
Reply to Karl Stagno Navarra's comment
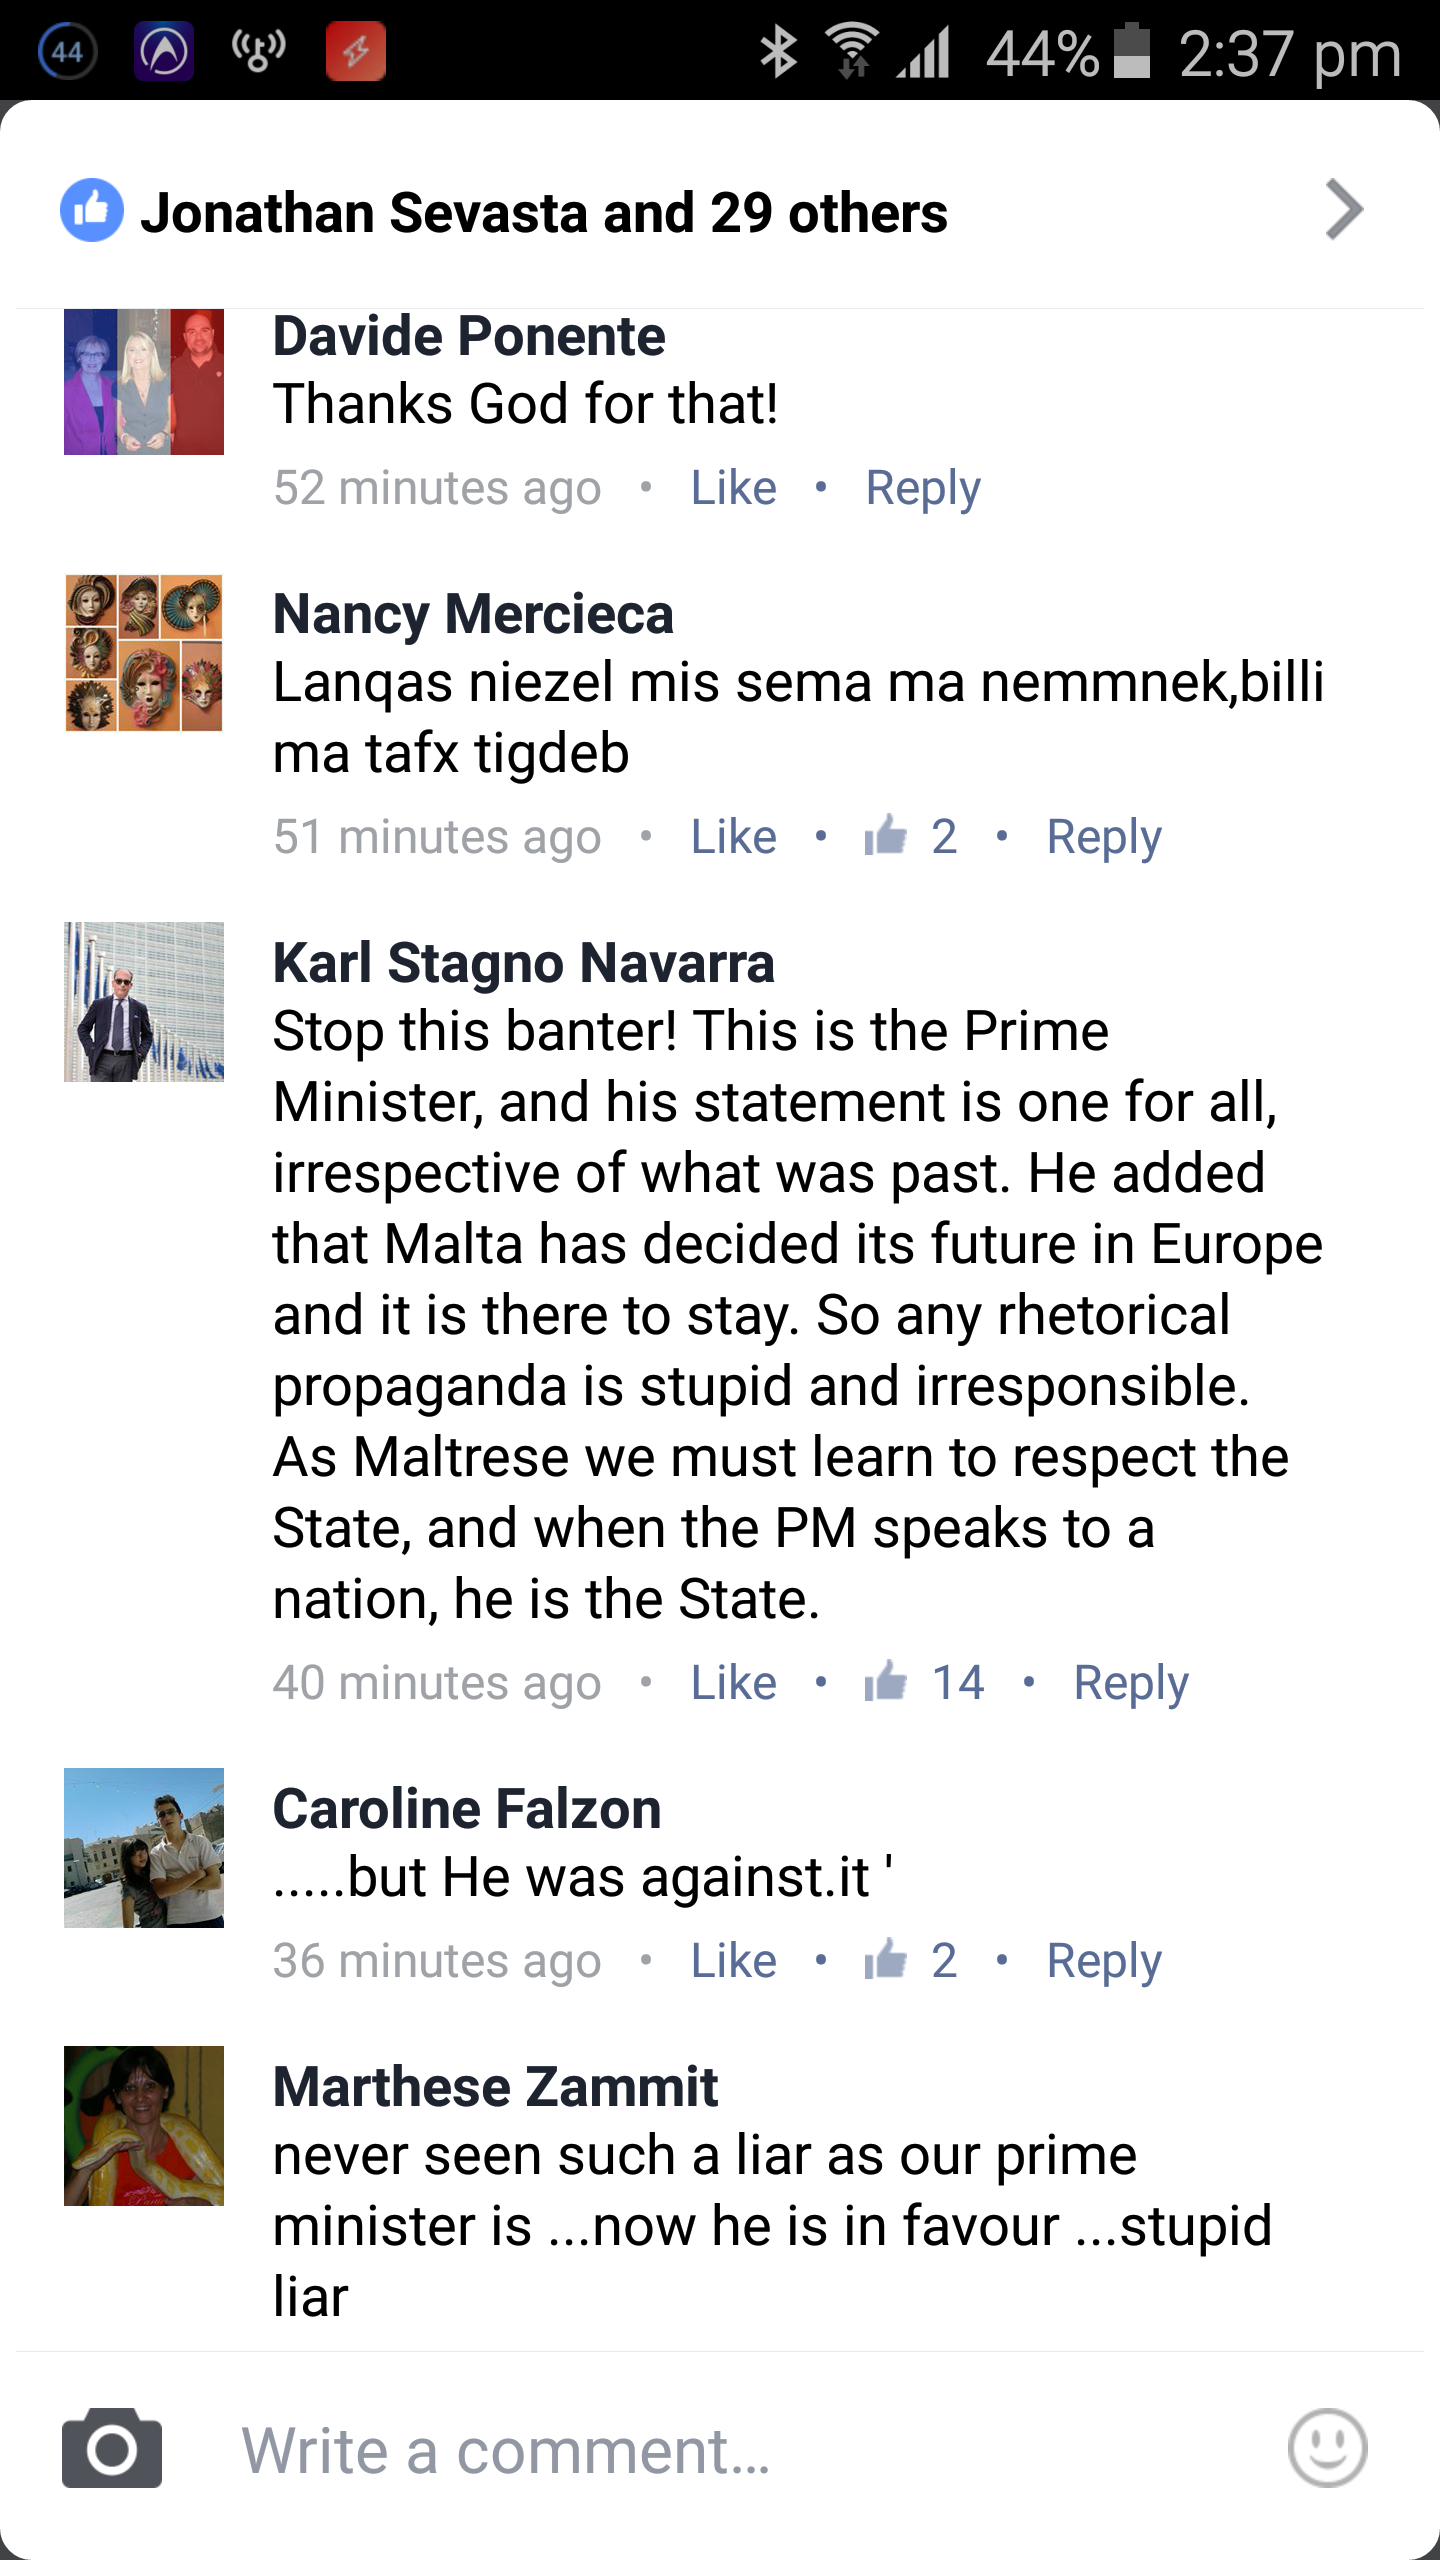pyautogui.click(x=1130, y=1682)
